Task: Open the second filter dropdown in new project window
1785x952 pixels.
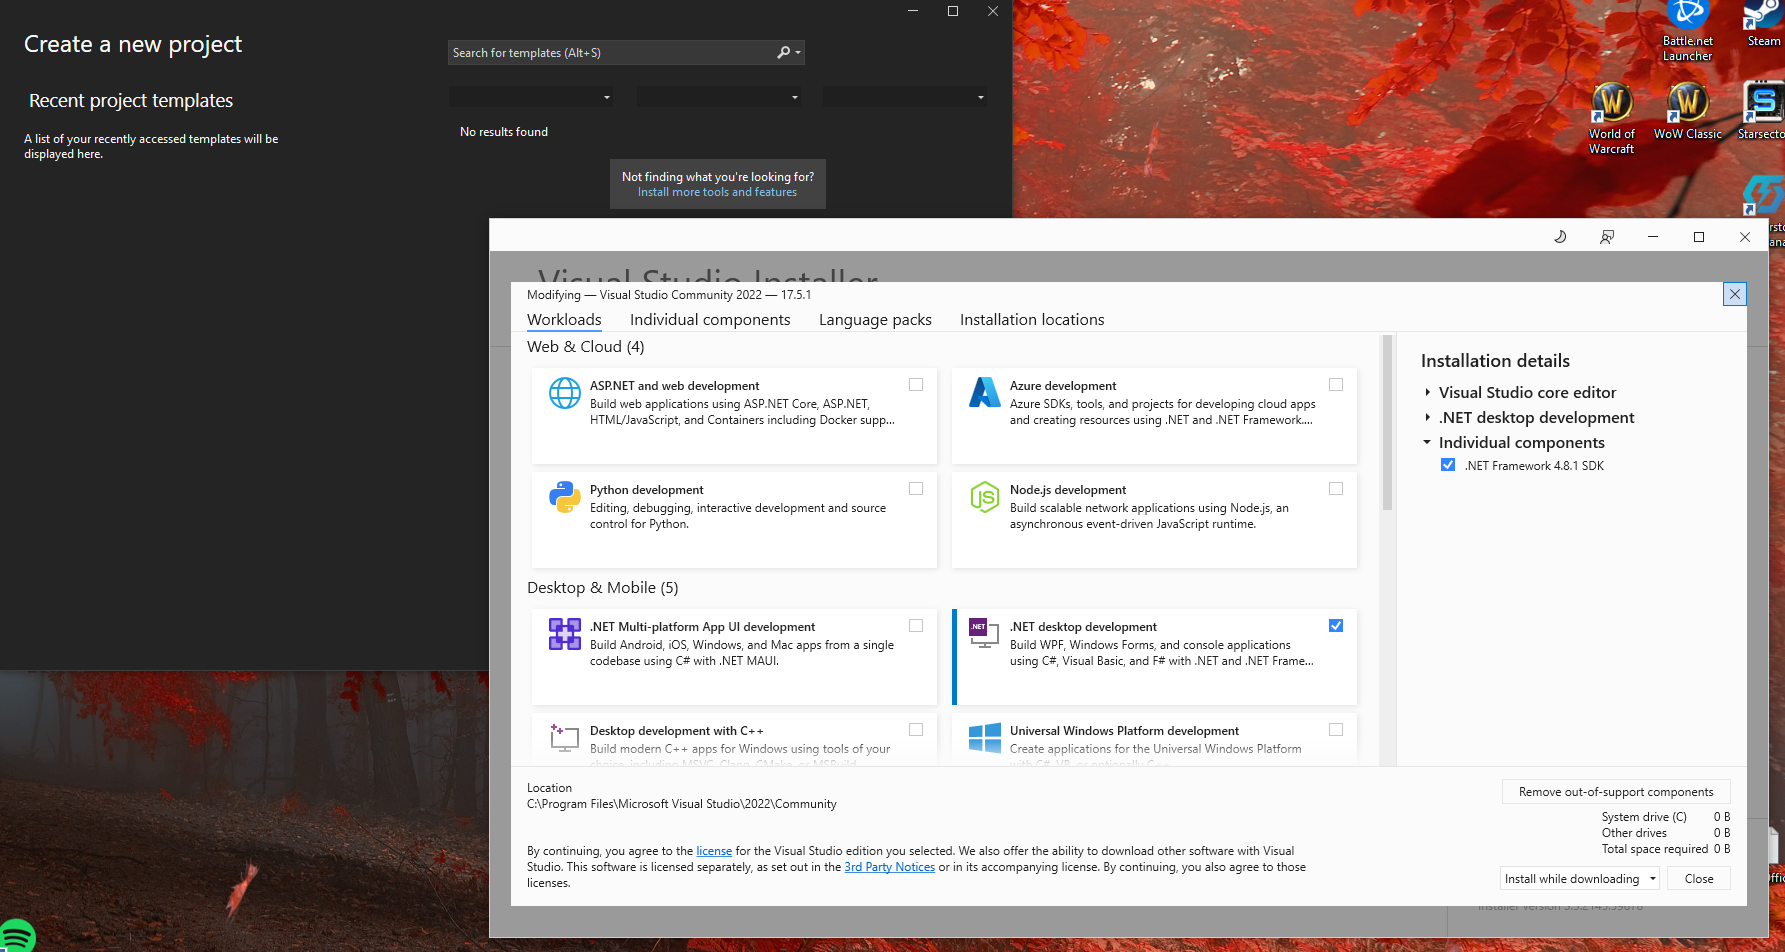Action: pyautogui.click(x=718, y=97)
